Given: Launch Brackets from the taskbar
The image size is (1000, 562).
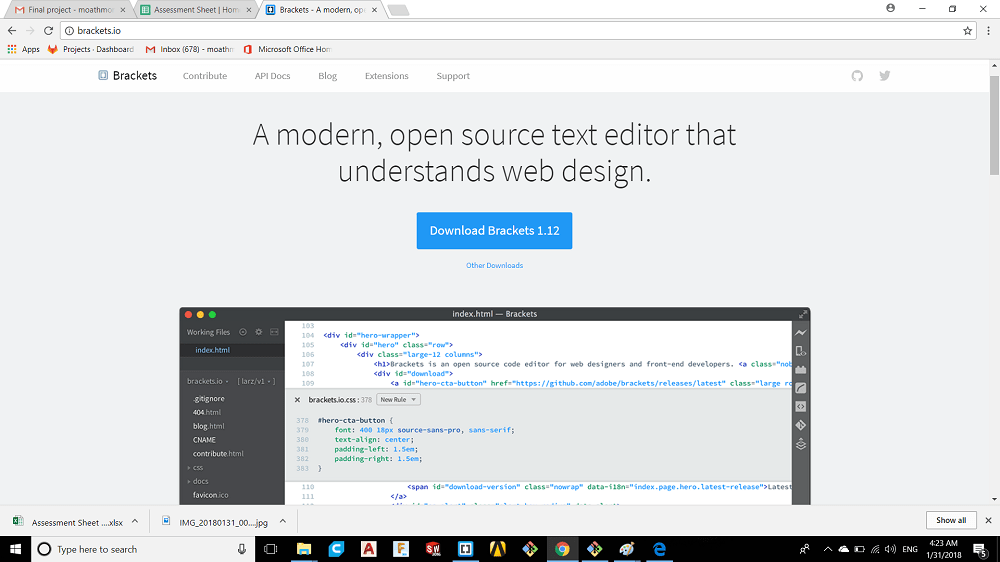Looking at the screenshot, I should point(466,549).
